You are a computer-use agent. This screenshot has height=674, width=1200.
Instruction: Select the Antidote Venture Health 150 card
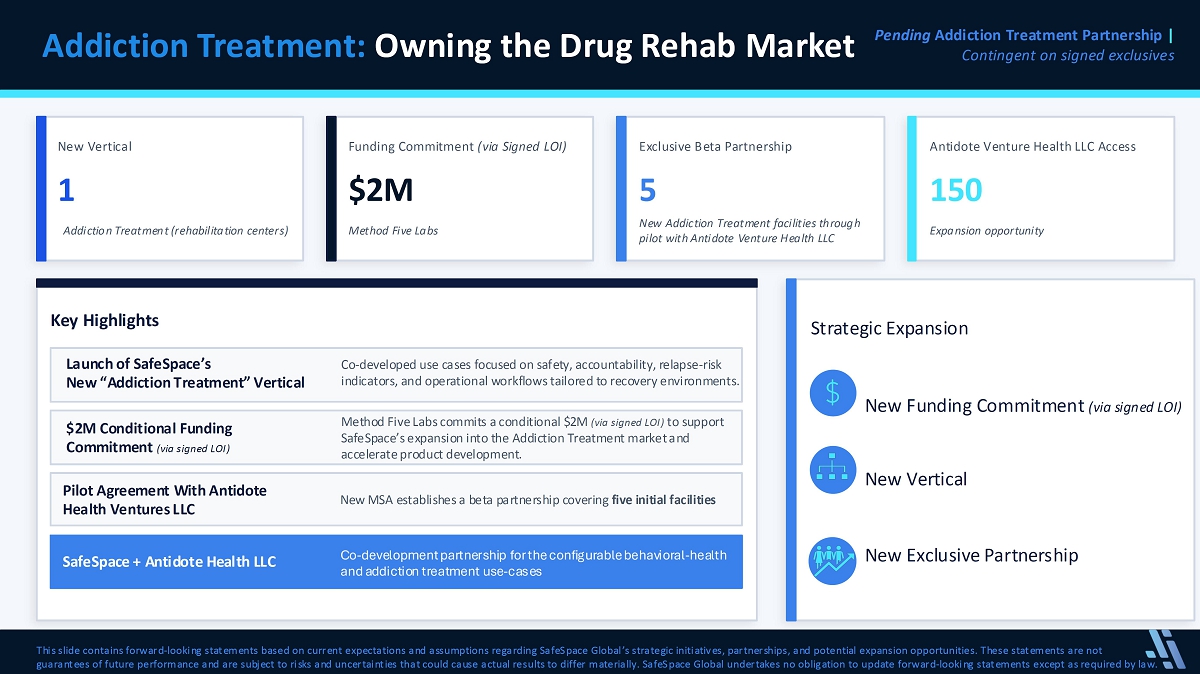click(1041, 189)
